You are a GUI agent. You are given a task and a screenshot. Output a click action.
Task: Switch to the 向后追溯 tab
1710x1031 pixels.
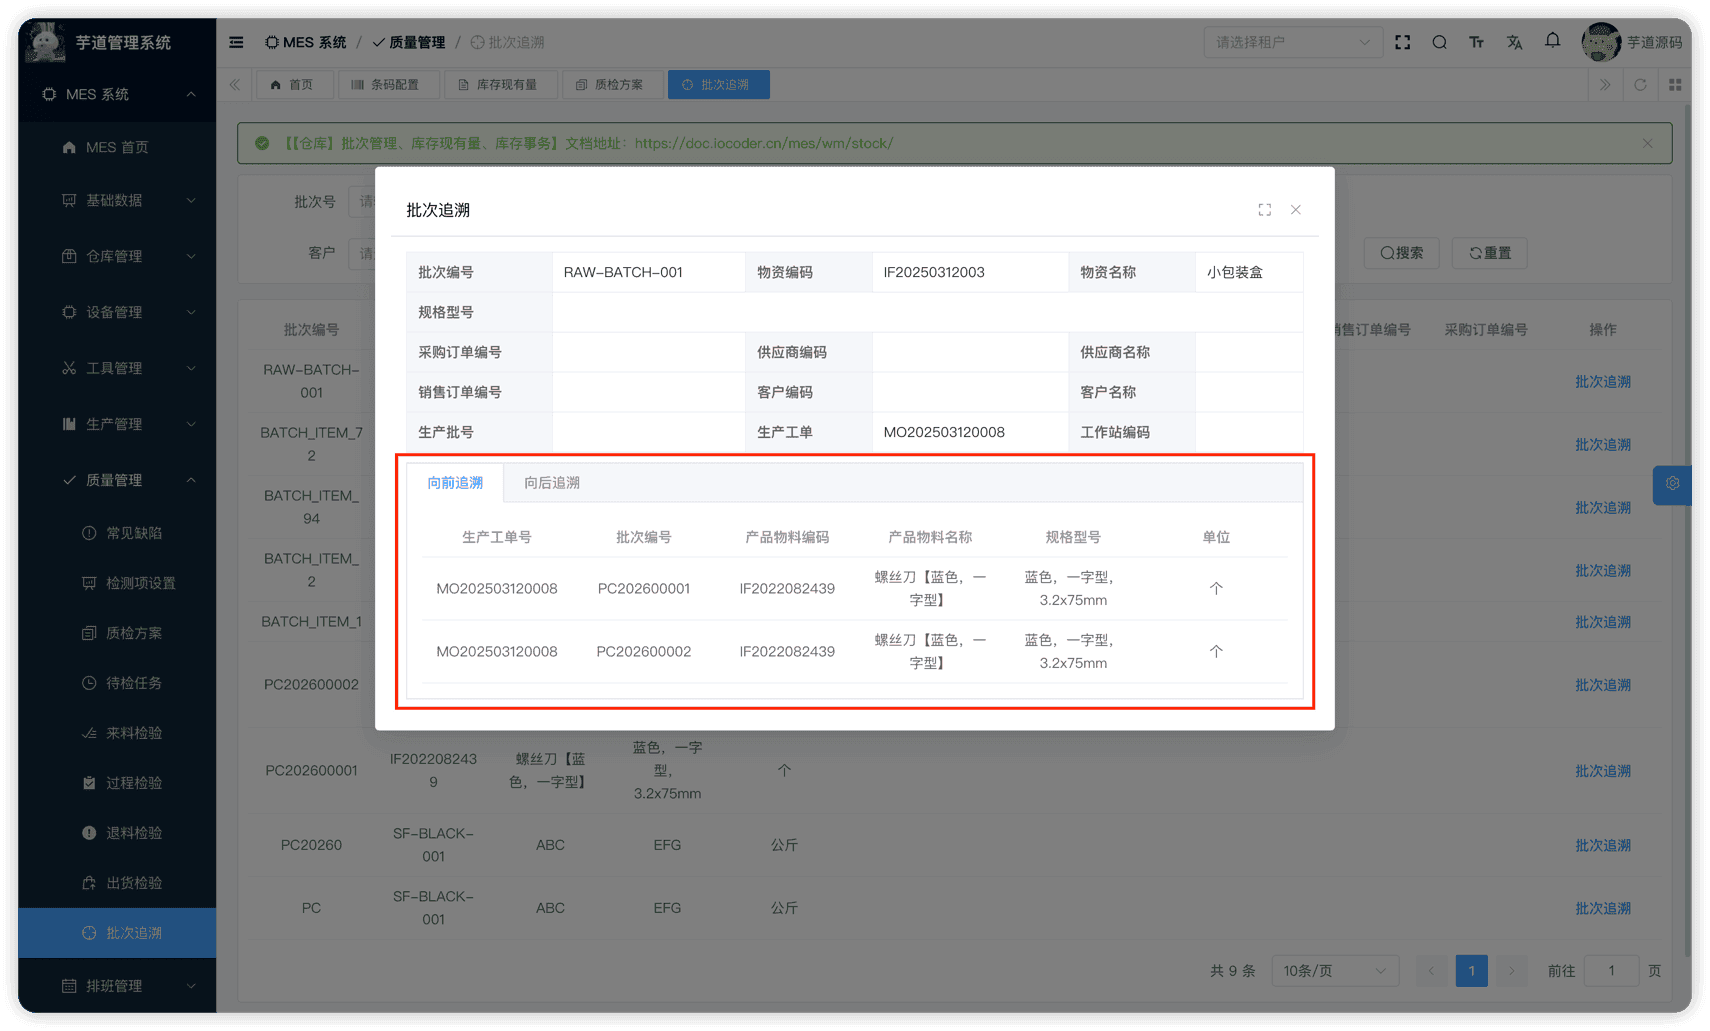(552, 483)
